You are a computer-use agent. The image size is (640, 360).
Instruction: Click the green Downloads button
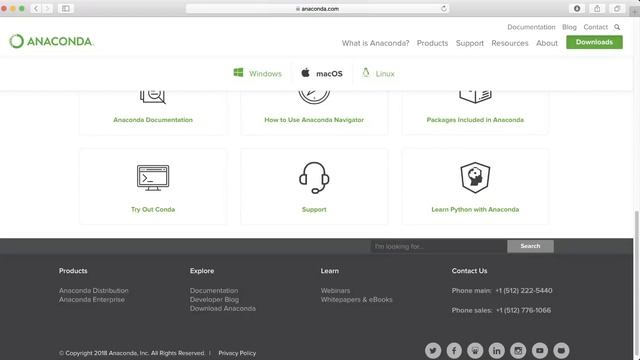click(x=594, y=42)
